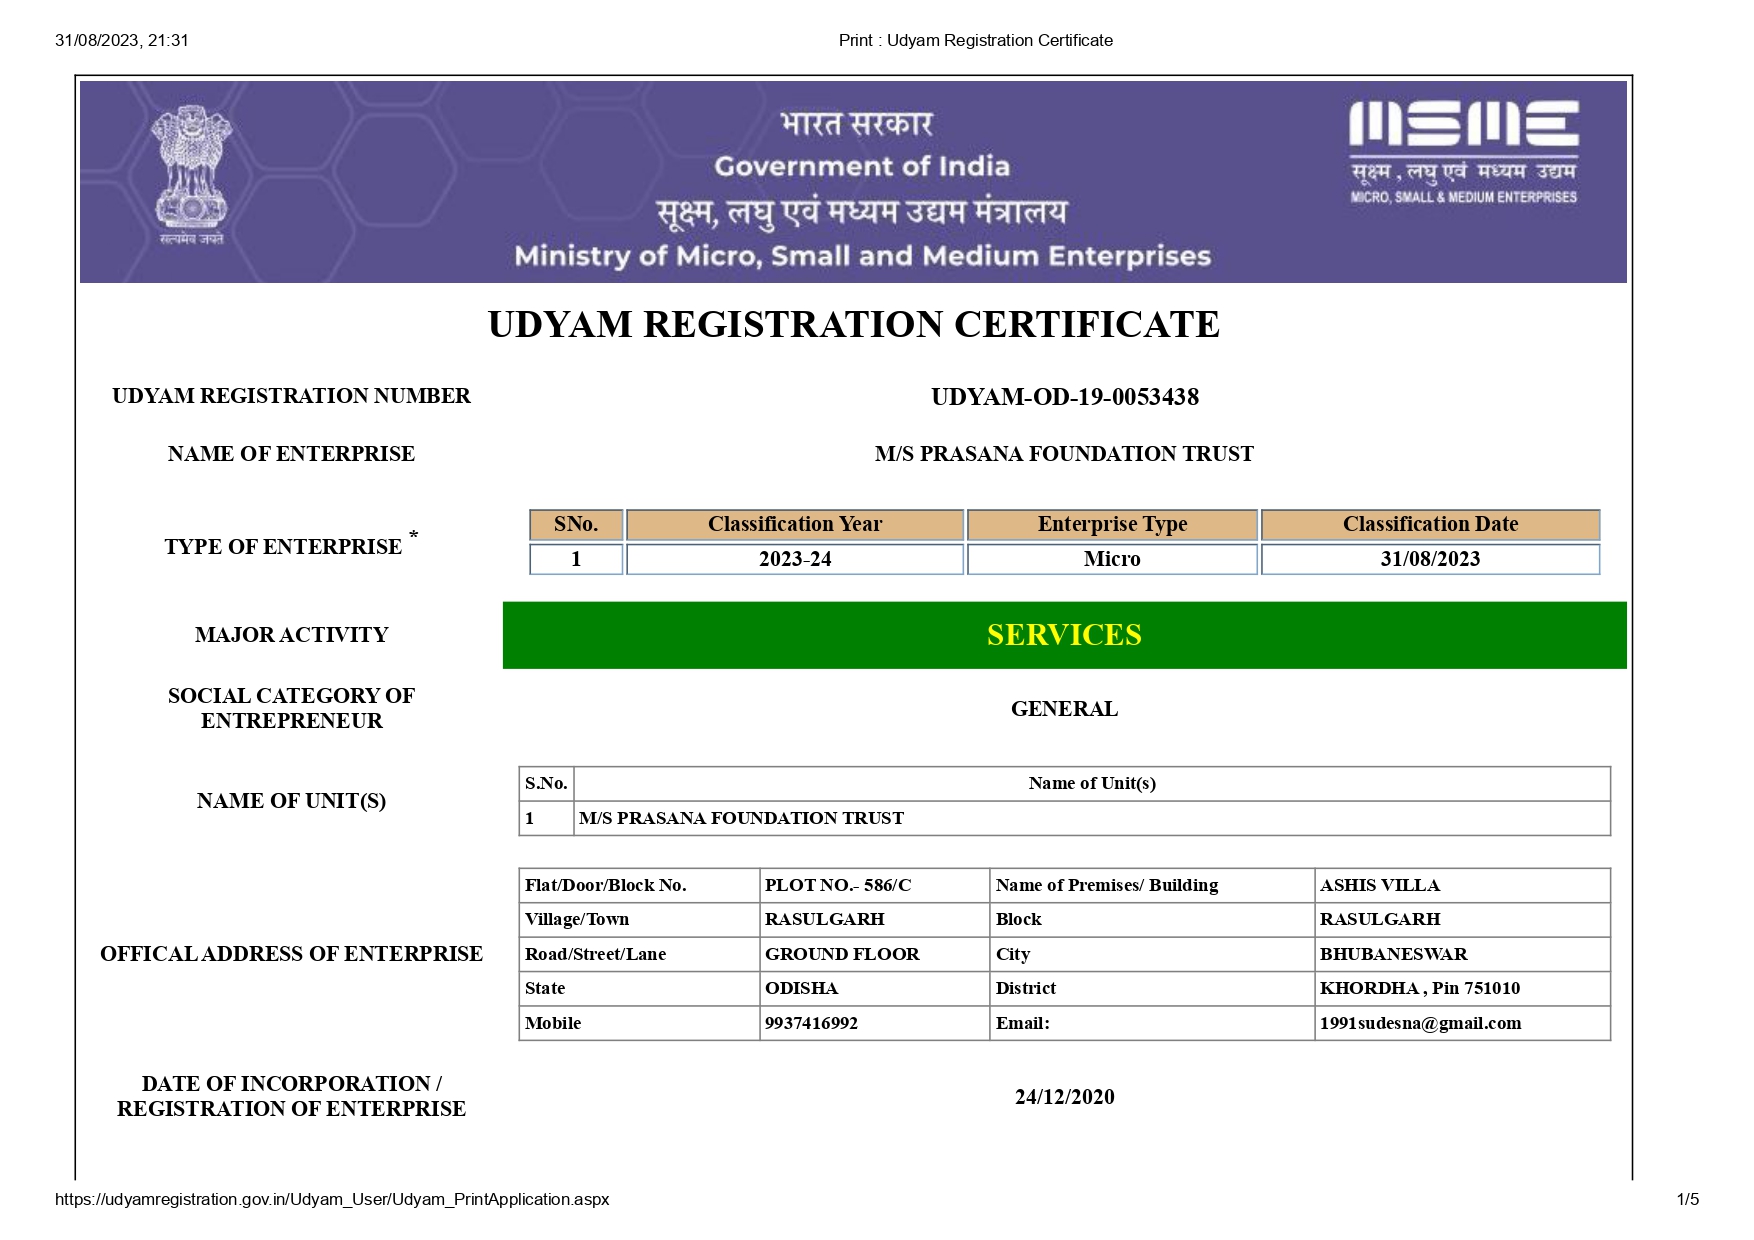Click the print timestamp 31/08/2023, 21:31
Viewport: 1754px width, 1240px height.
(x=122, y=41)
